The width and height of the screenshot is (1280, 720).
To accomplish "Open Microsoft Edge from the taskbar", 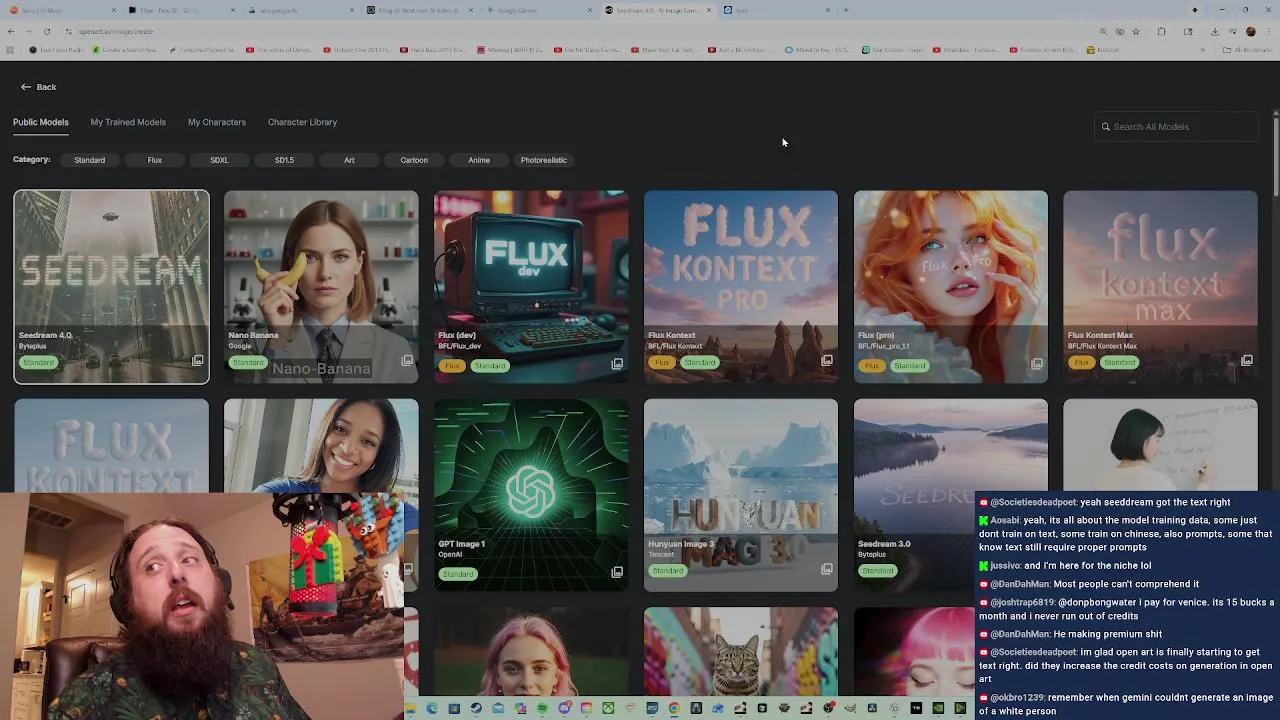I will click(x=432, y=708).
